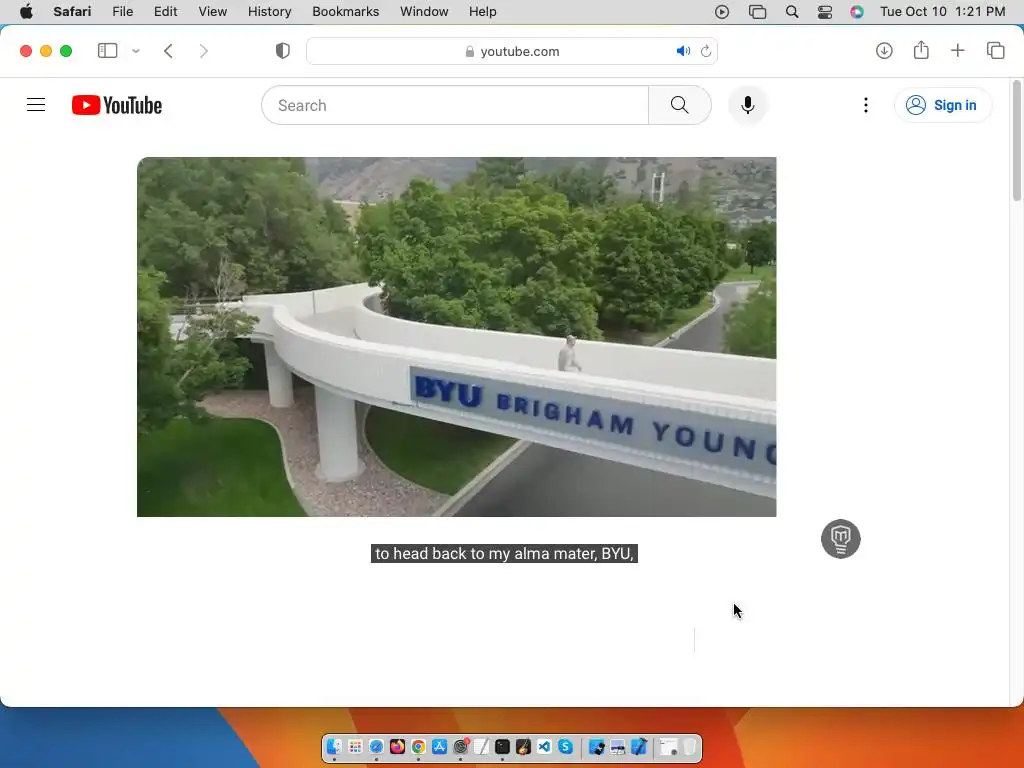Open Control Center
This screenshot has width=1024, height=768.
point(825,12)
